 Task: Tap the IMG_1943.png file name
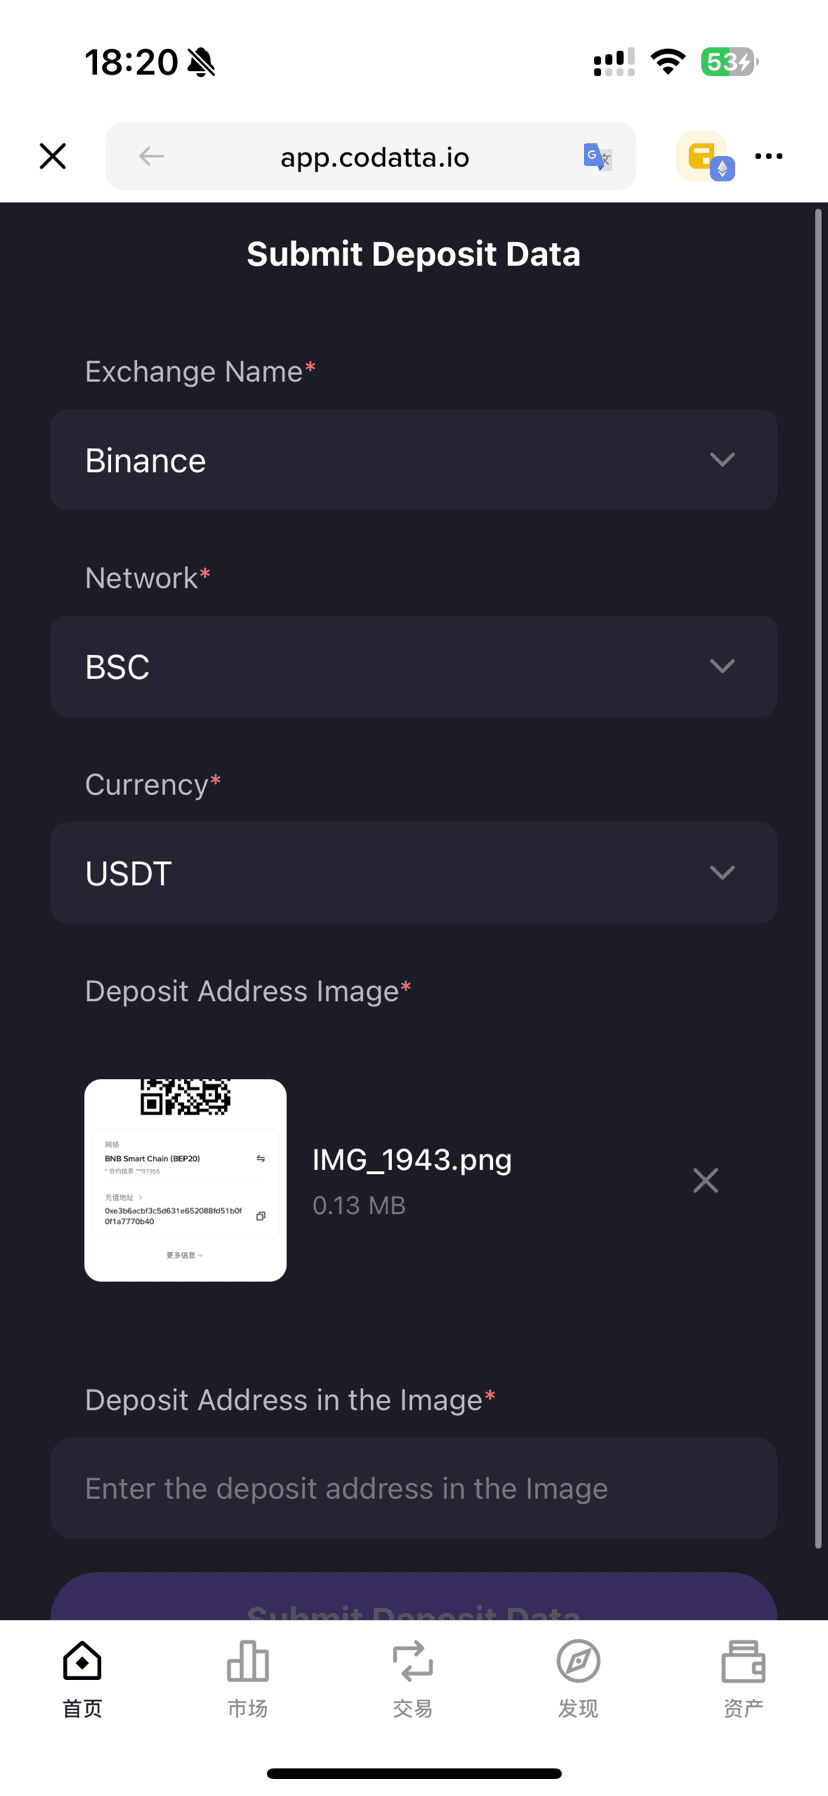coord(412,1160)
